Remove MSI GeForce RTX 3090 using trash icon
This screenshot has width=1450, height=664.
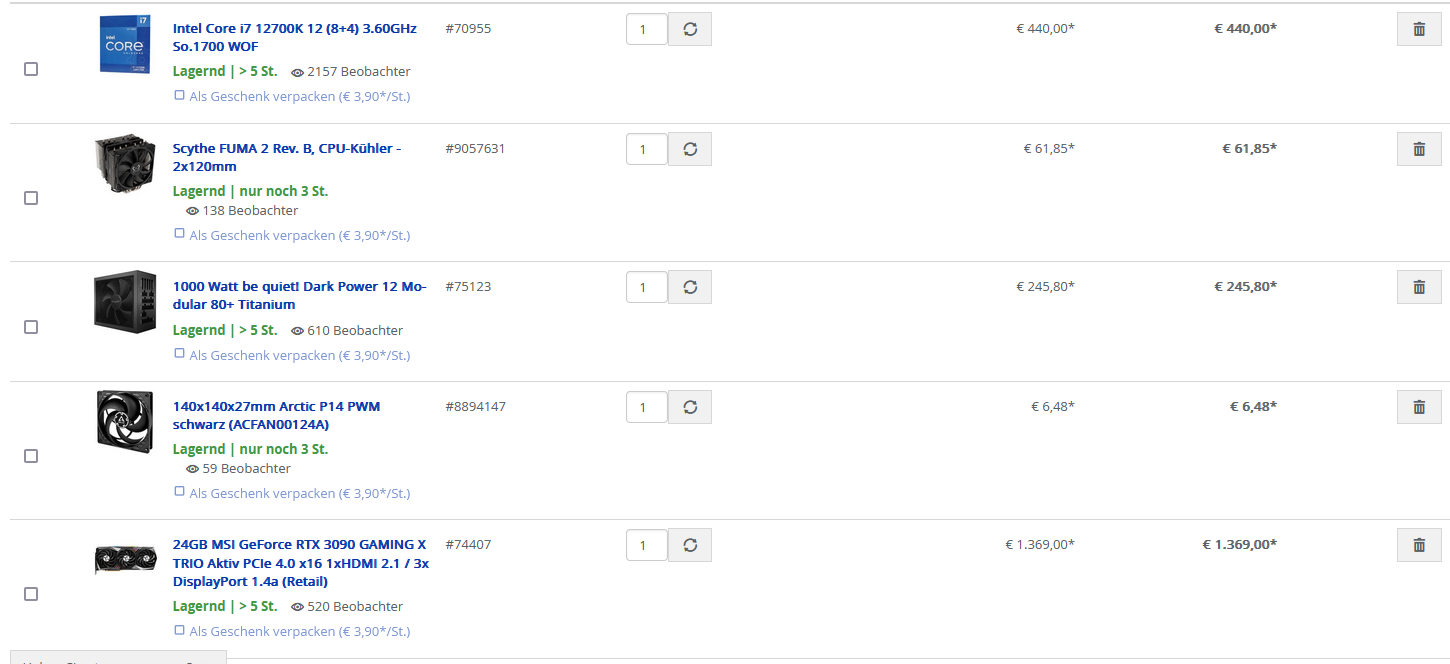pos(1418,545)
